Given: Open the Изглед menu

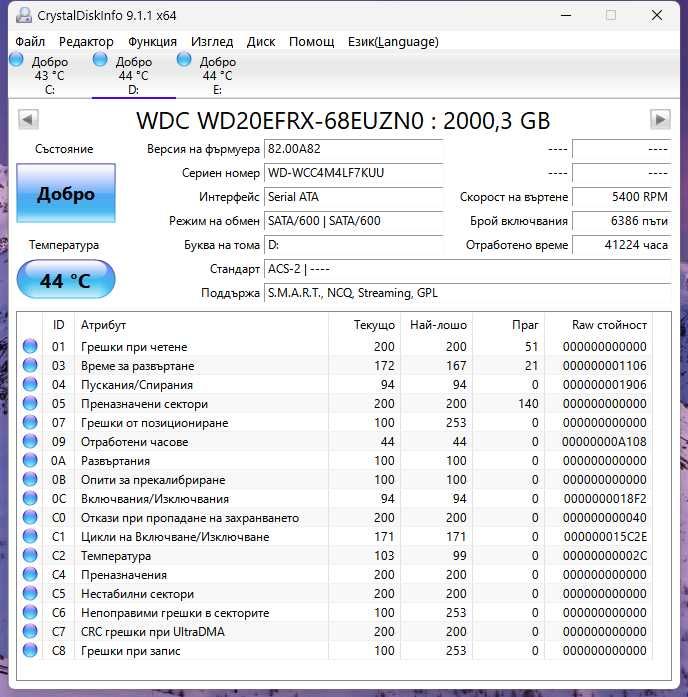Looking at the screenshot, I should coord(212,42).
